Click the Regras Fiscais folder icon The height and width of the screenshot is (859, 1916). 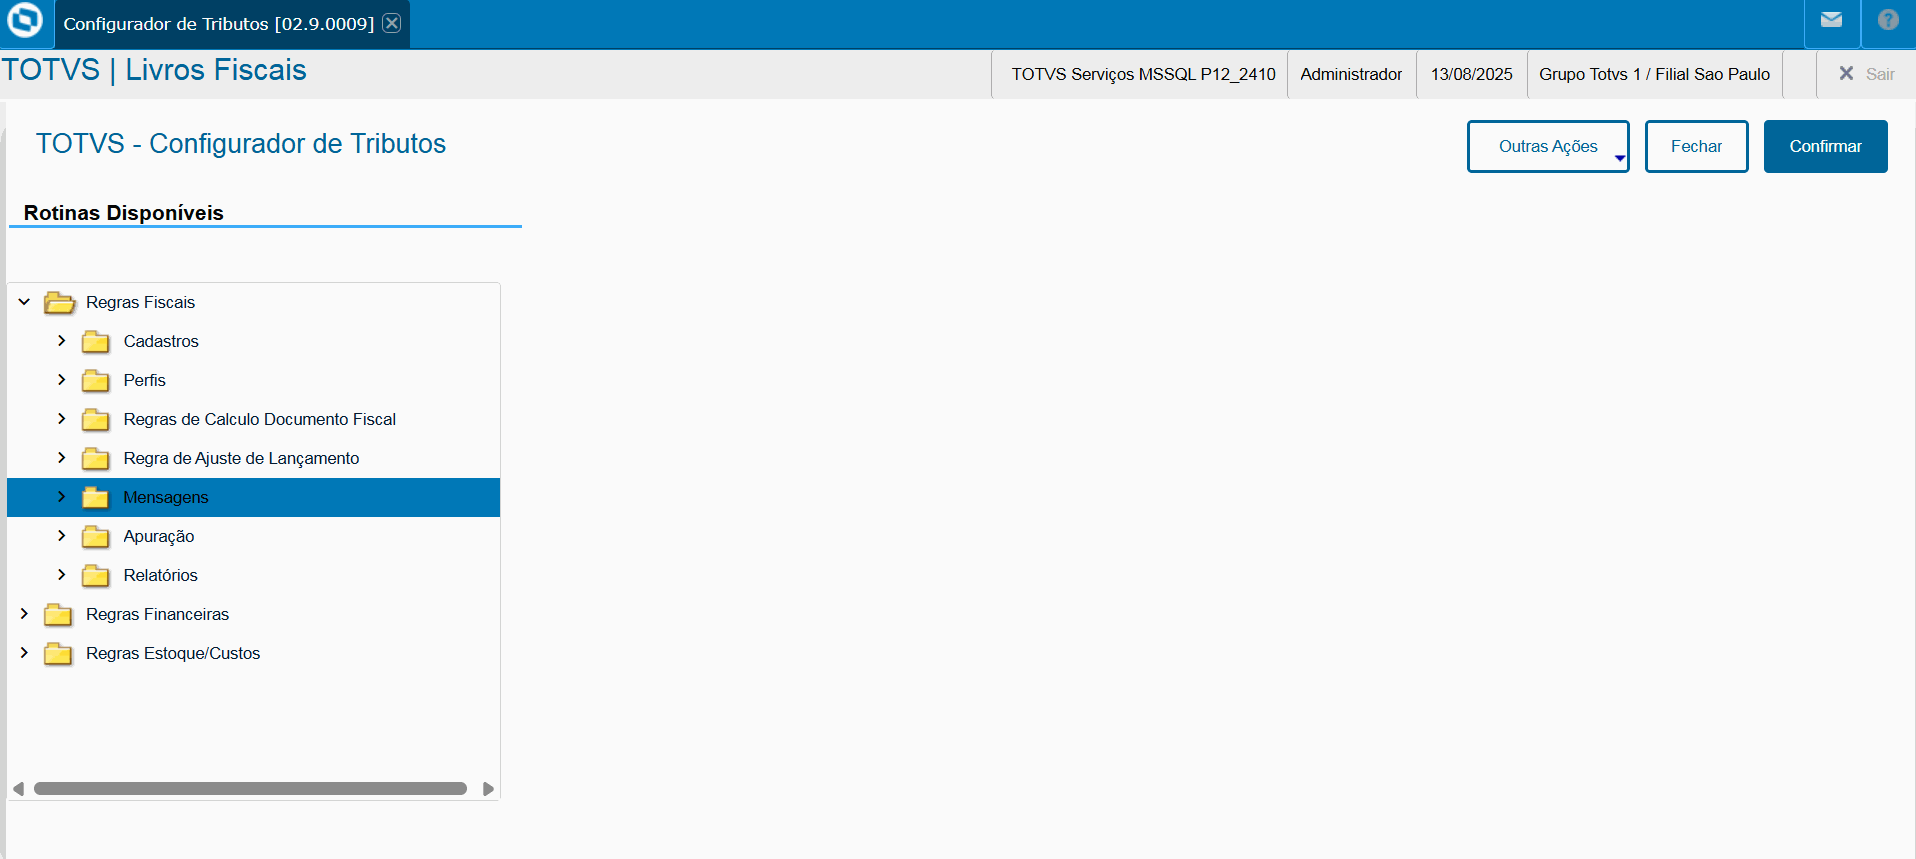point(59,302)
